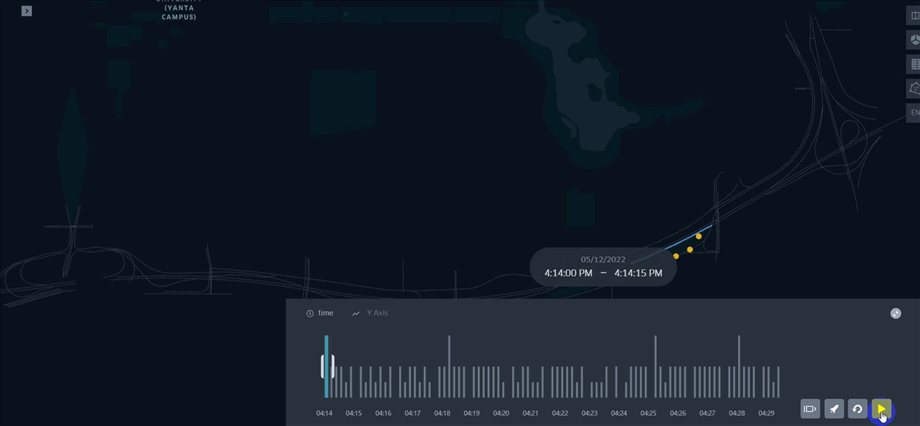Open the EN language selector
Screen dimensions: 920x426
click(x=914, y=112)
